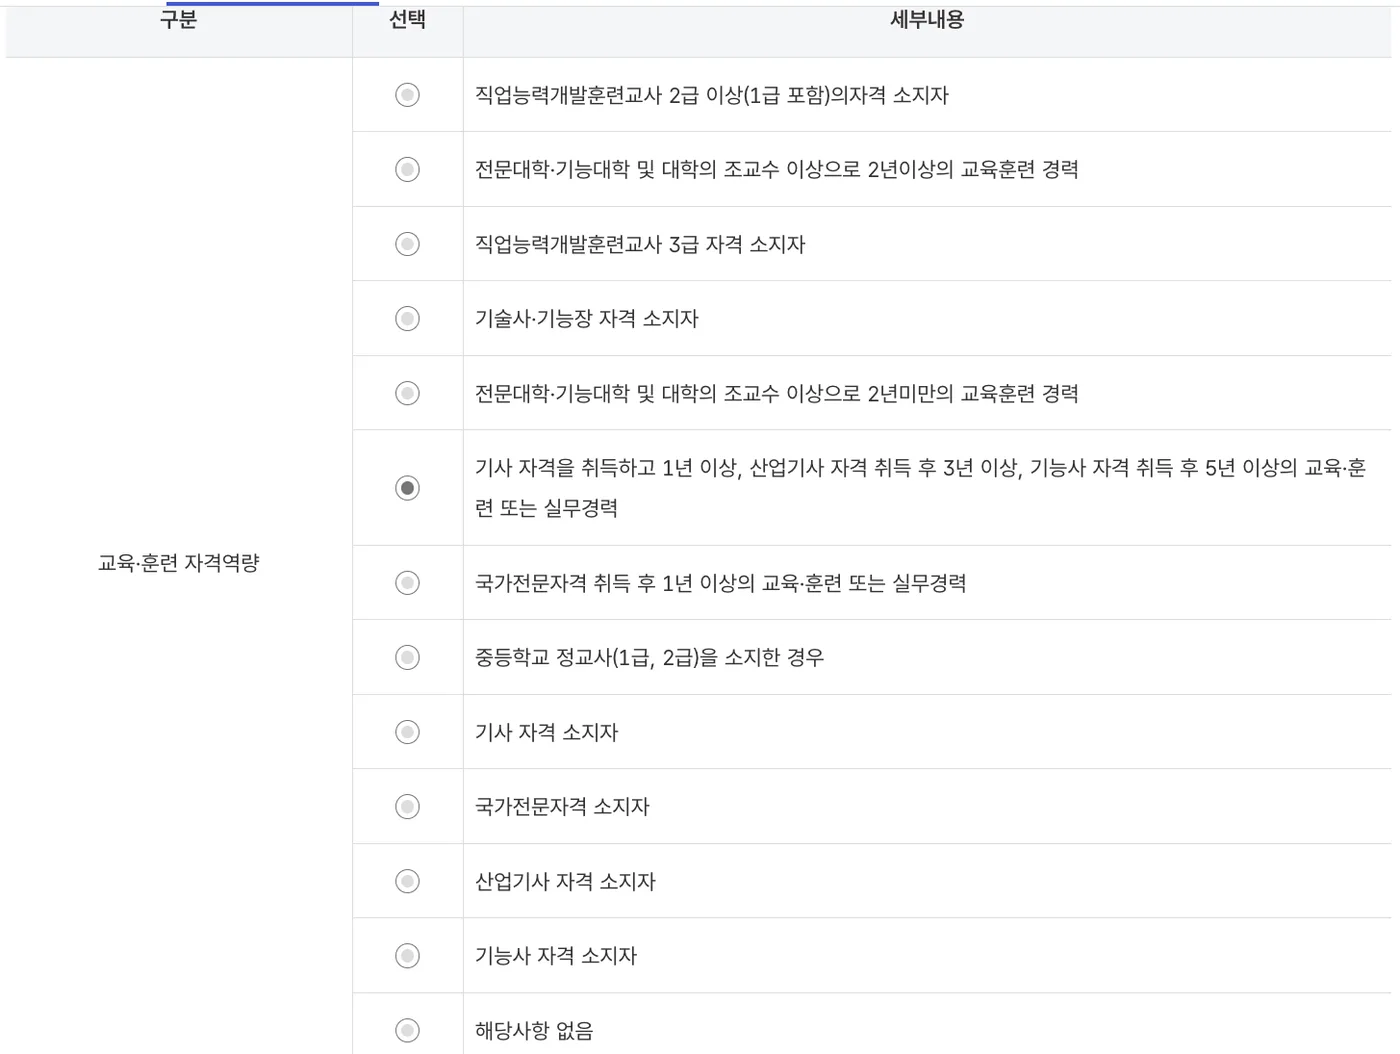Select radio for 조교수 이상 2년미만의 교육훈련 경력
The height and width of the screenshot is (1054, 1400).
click(407, 393)
